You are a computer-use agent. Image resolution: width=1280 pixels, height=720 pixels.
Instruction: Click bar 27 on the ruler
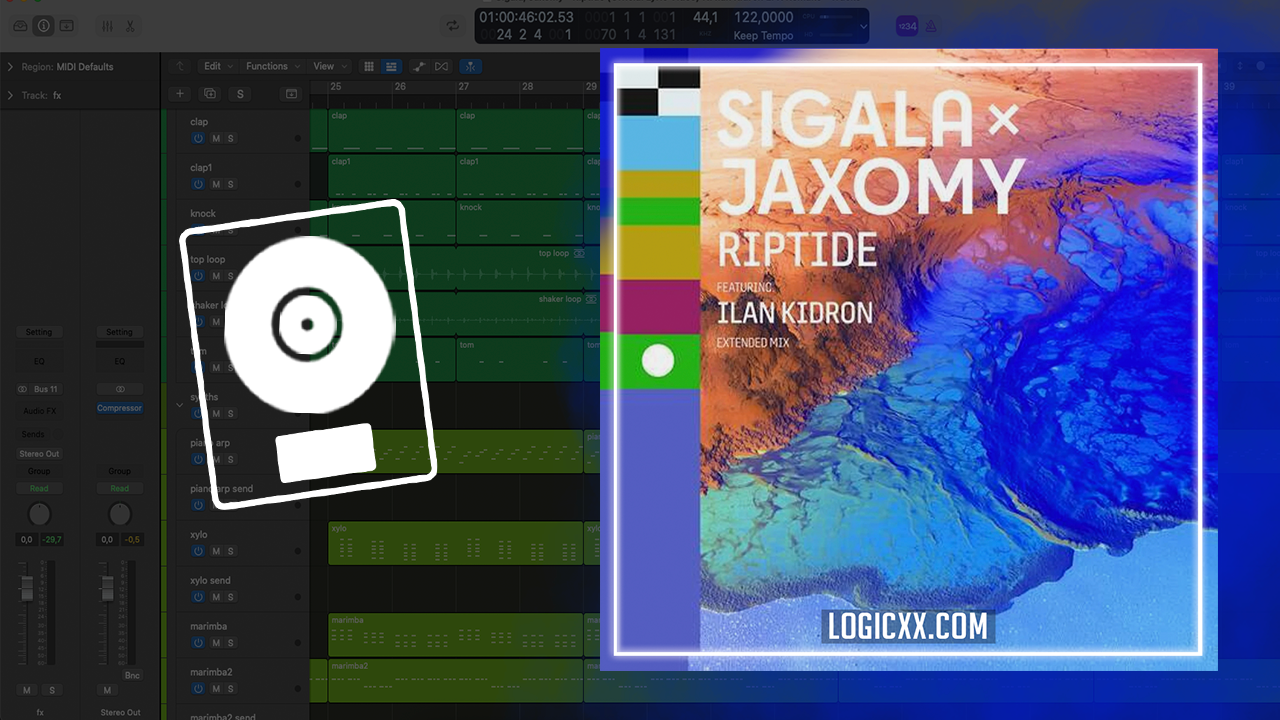pos(464,87)
